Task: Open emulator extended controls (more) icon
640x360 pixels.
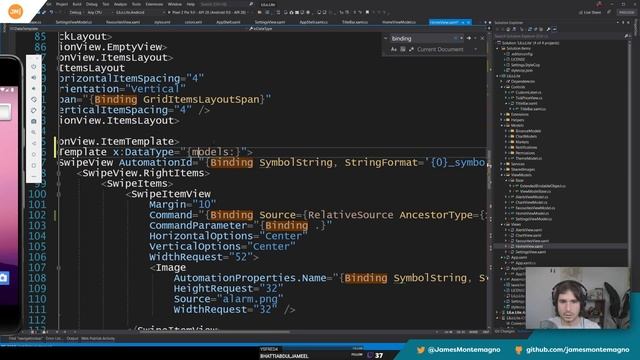Action: pyautogui.click(x=34, y=176)
